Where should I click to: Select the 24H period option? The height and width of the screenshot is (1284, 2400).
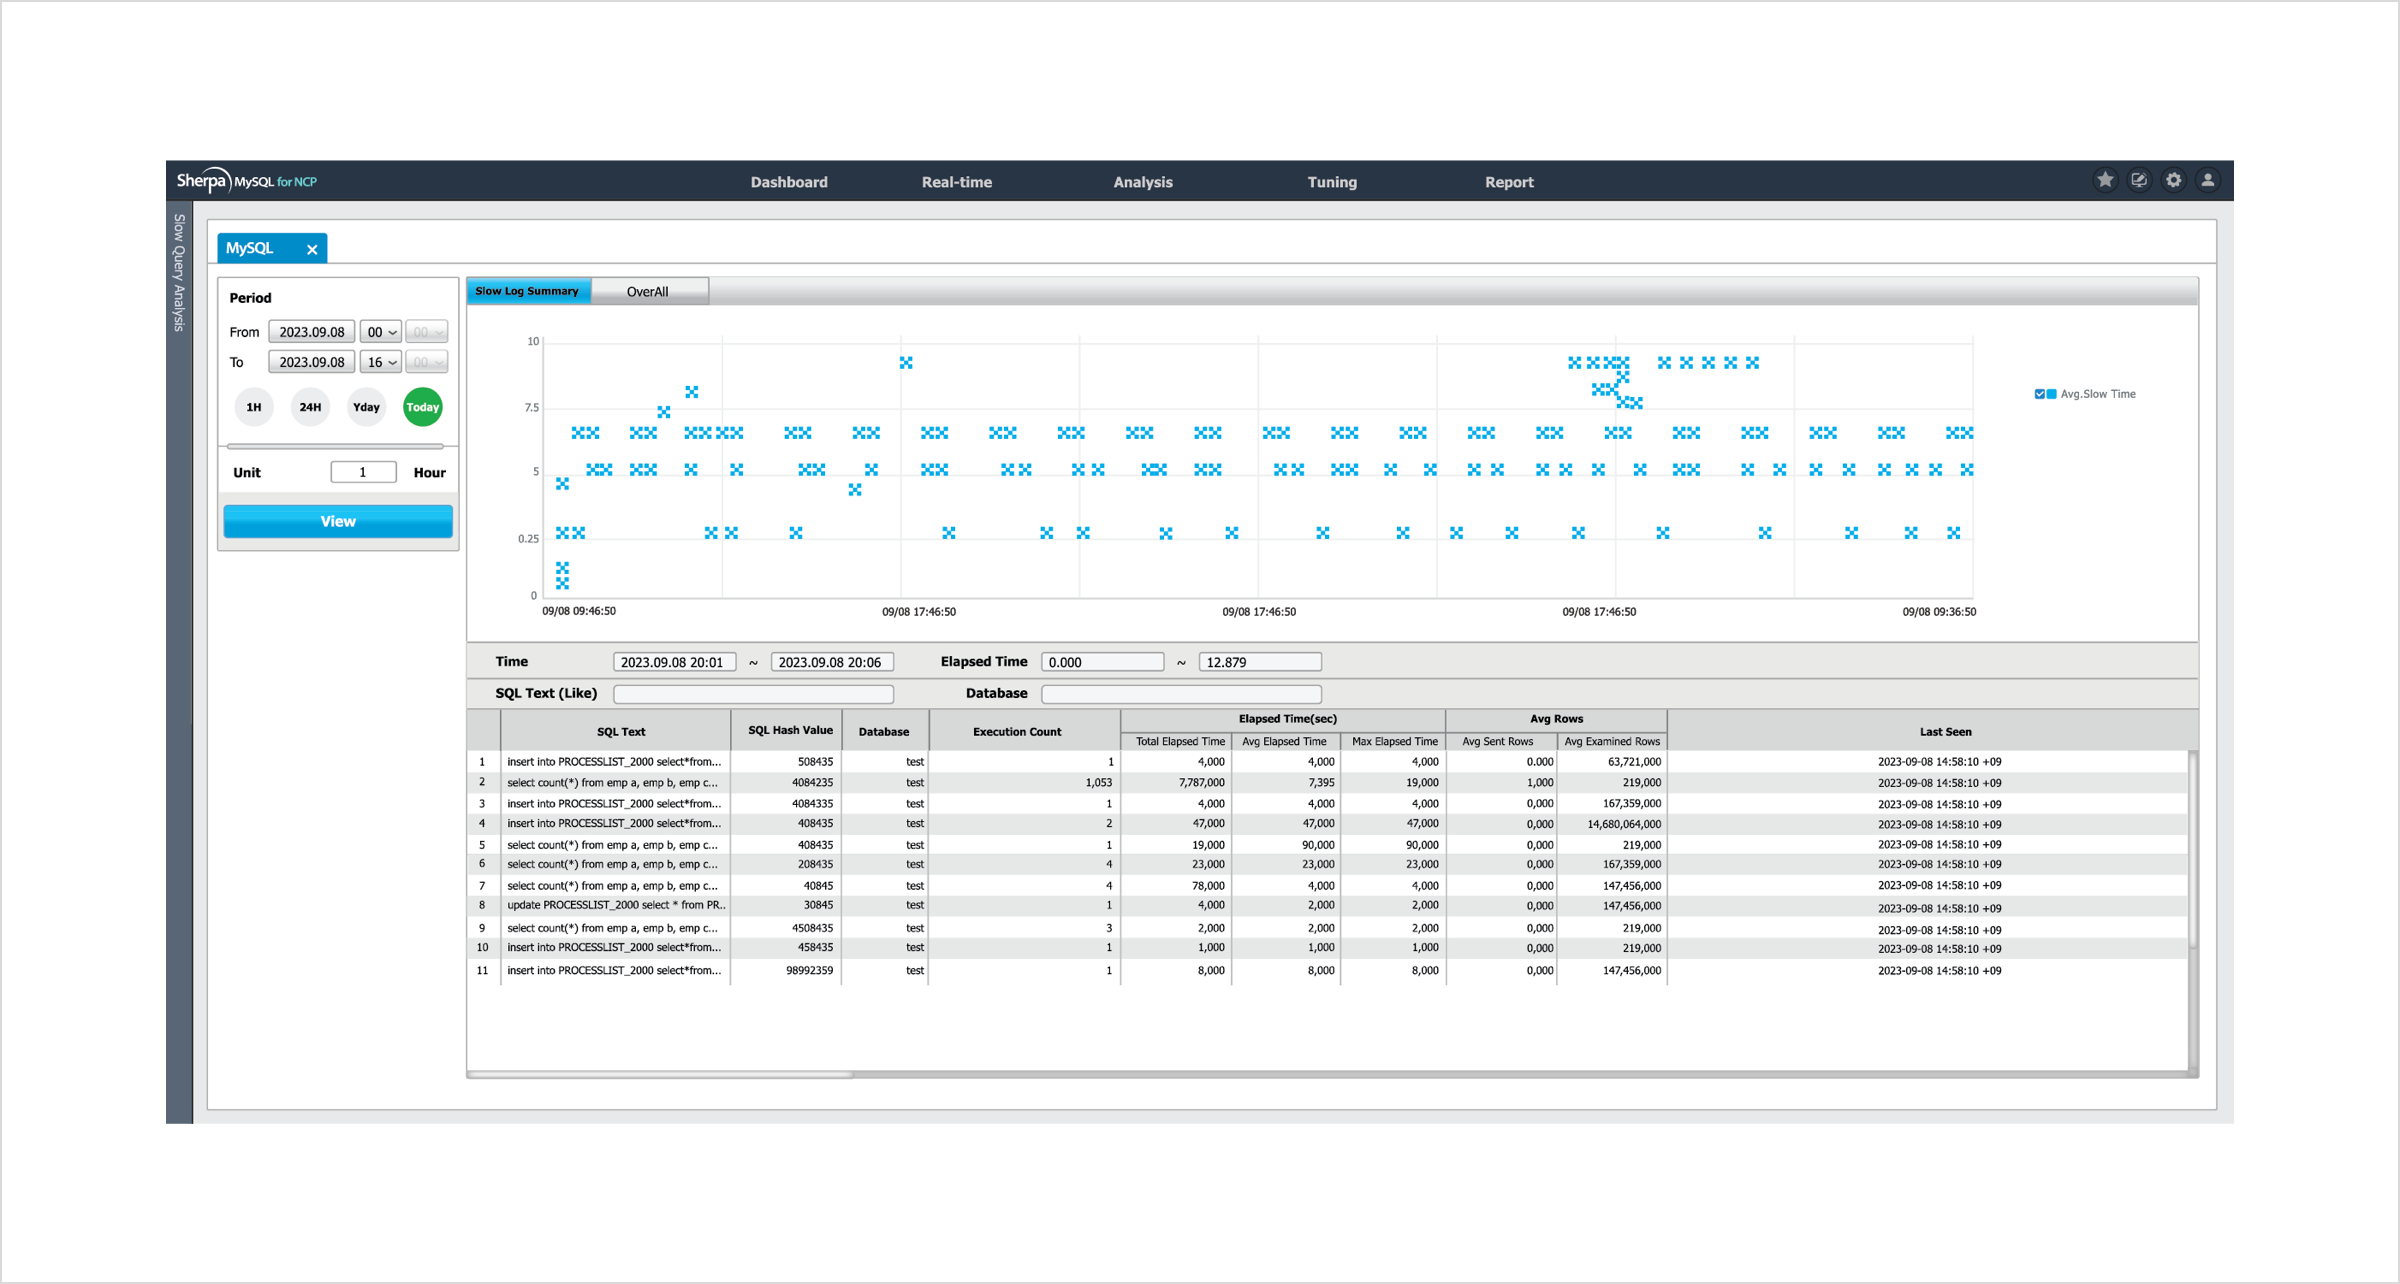[x=310, y=407]
